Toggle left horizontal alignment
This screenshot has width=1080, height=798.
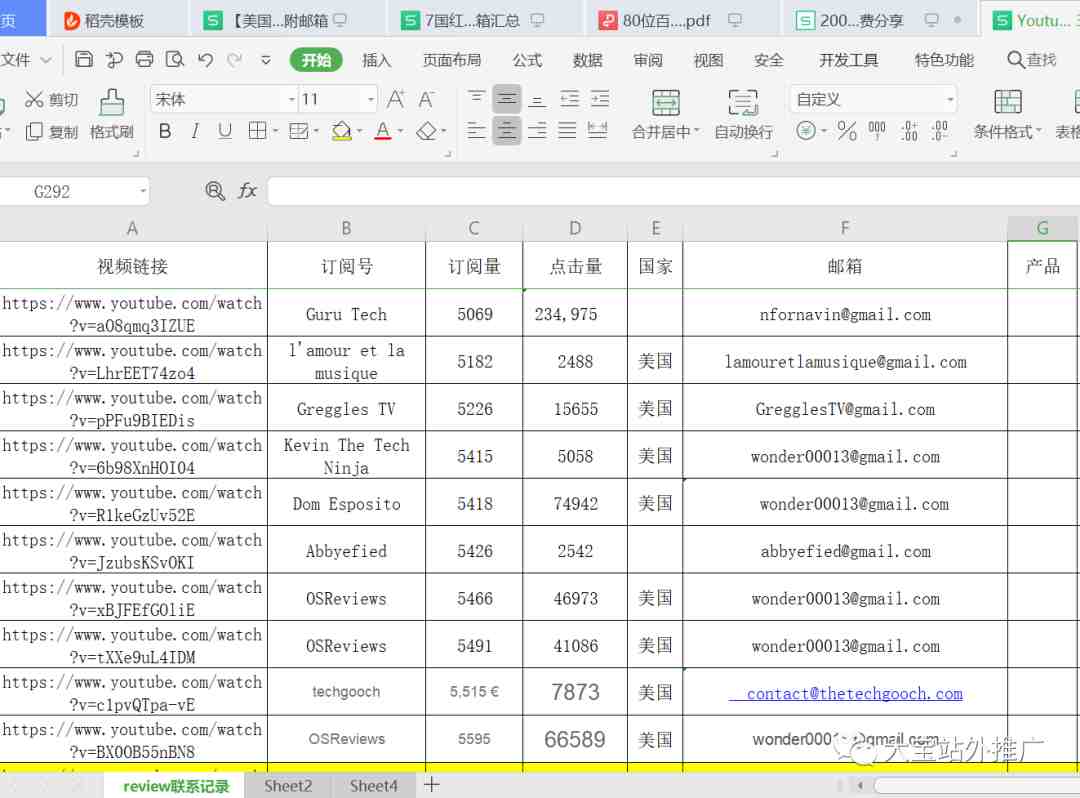coord(476,130)
